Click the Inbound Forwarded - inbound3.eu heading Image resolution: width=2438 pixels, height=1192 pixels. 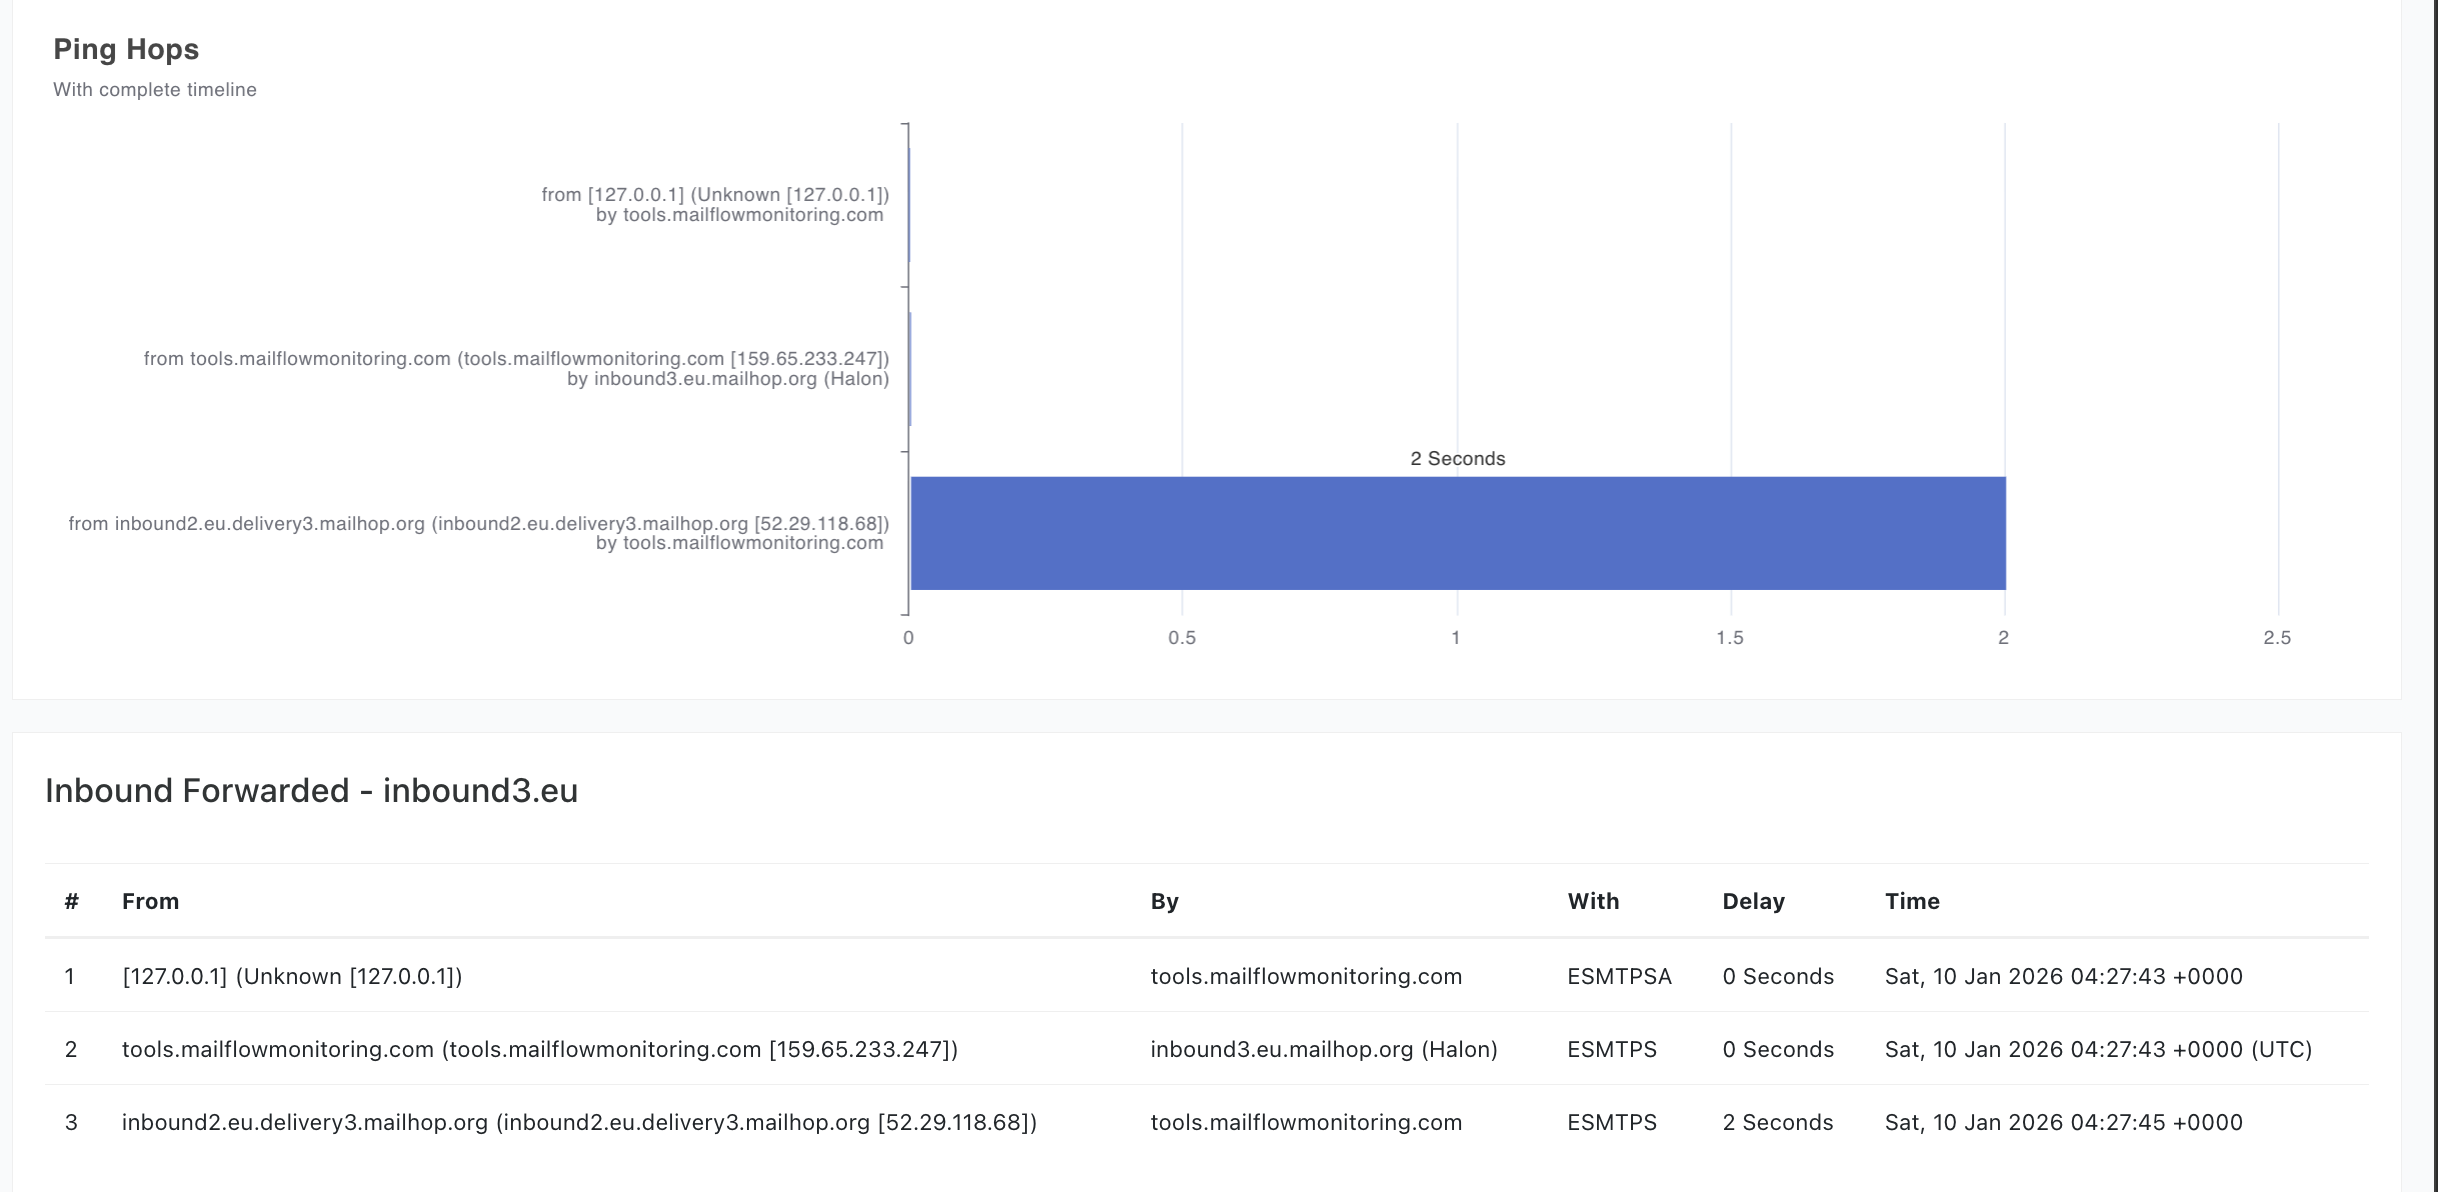[x=311, y=789]
